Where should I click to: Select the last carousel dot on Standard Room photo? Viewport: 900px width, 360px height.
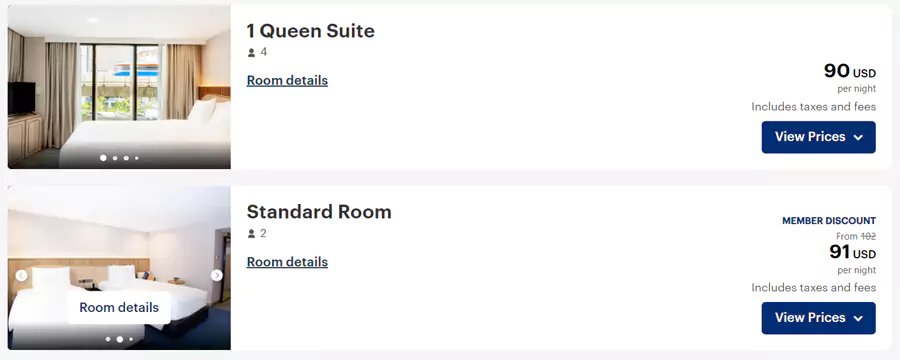click(131, 339)
